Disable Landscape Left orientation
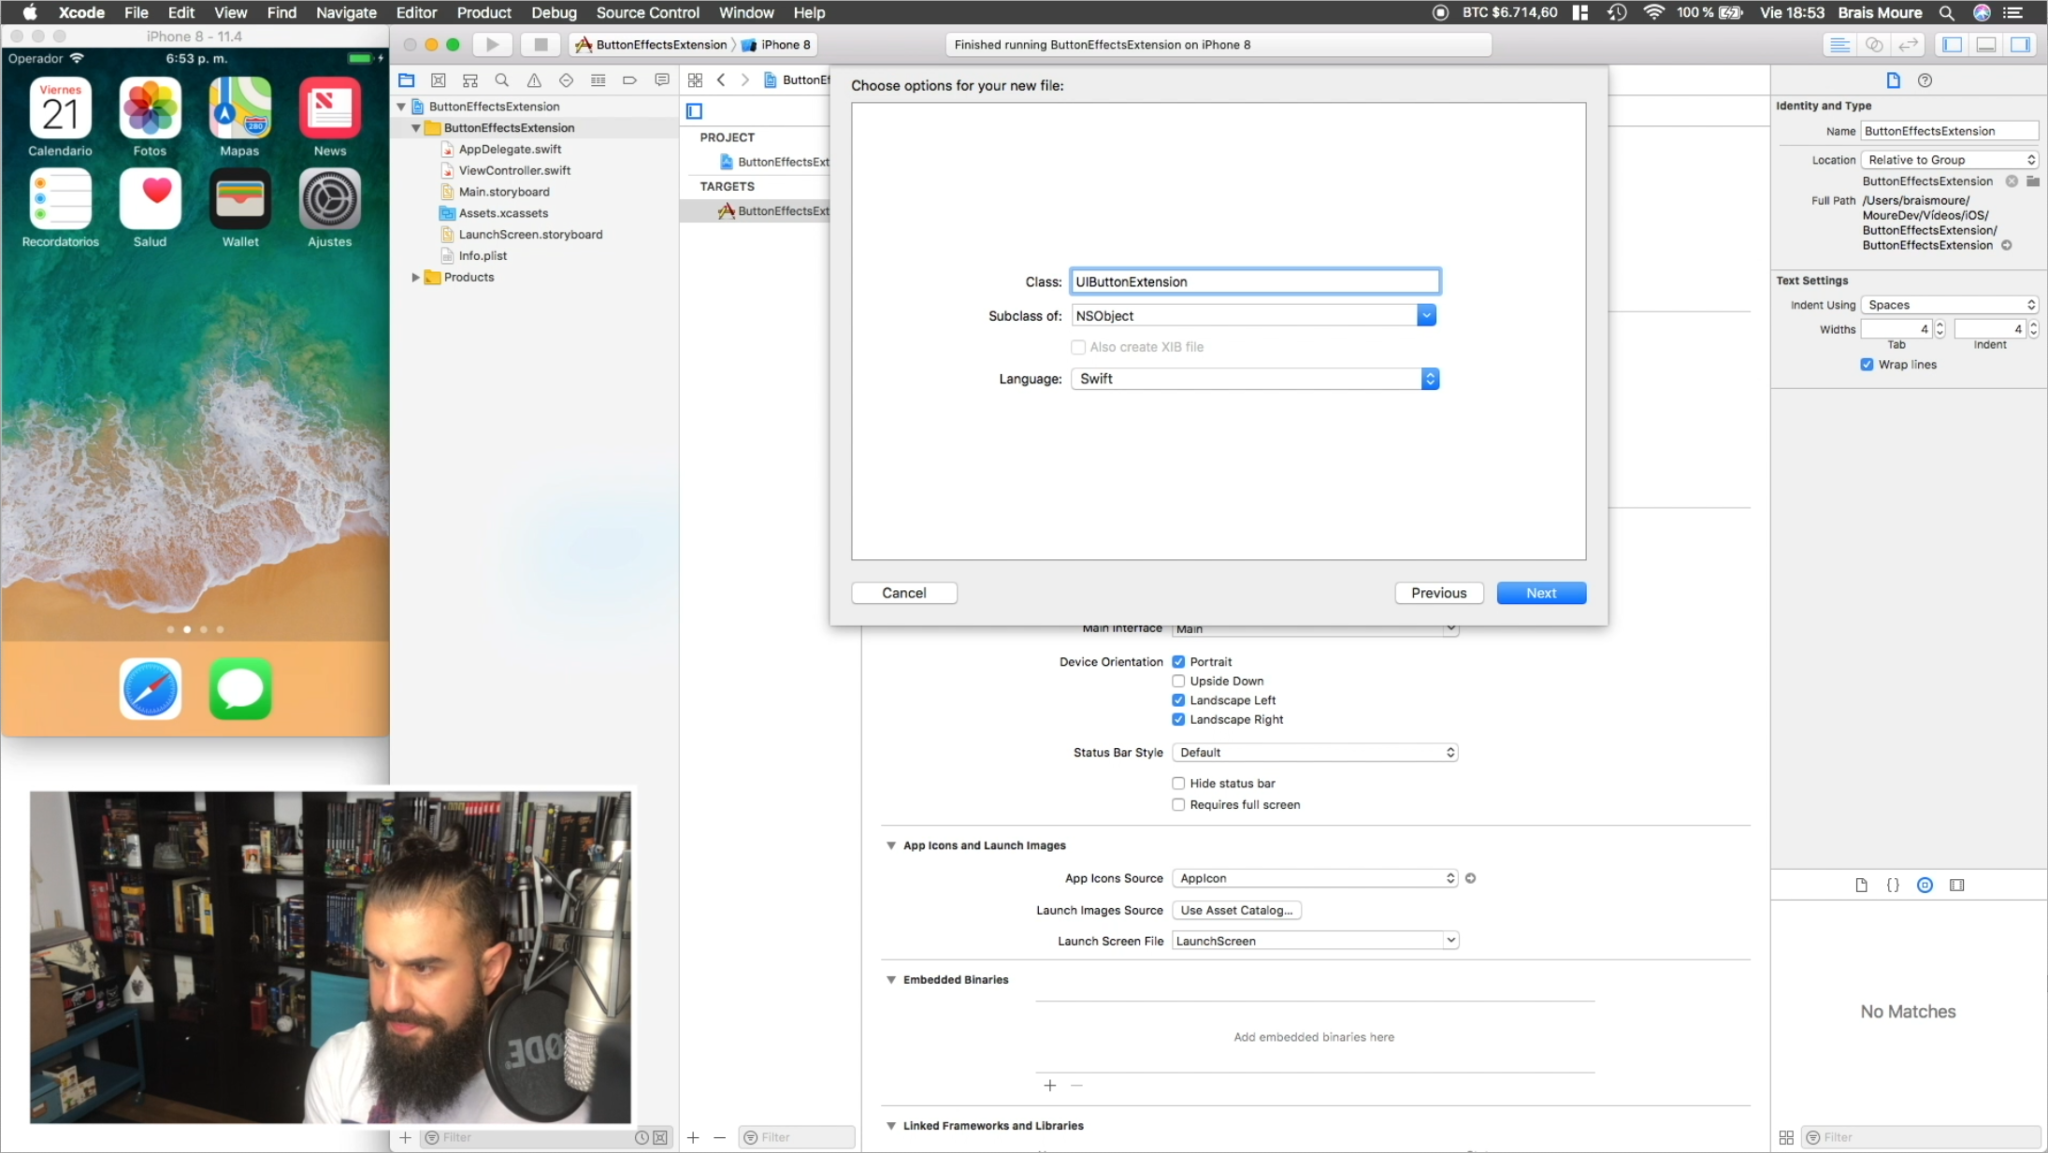 click(1179, 699)
